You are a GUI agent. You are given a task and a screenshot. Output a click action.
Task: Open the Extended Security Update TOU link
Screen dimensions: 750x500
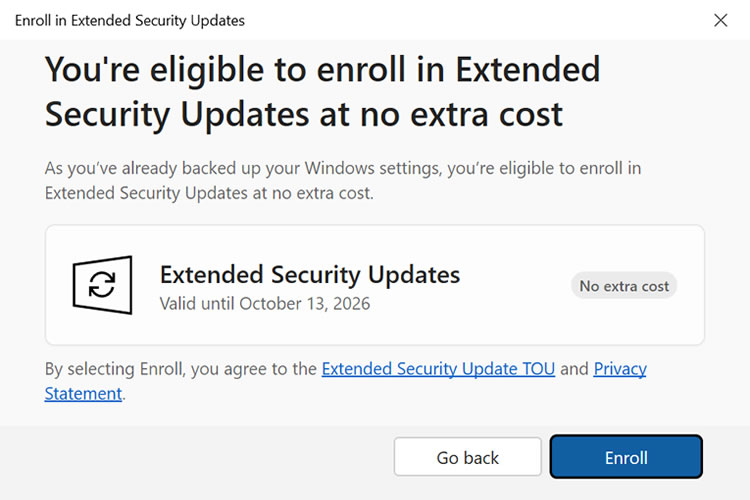click(438, 369)
